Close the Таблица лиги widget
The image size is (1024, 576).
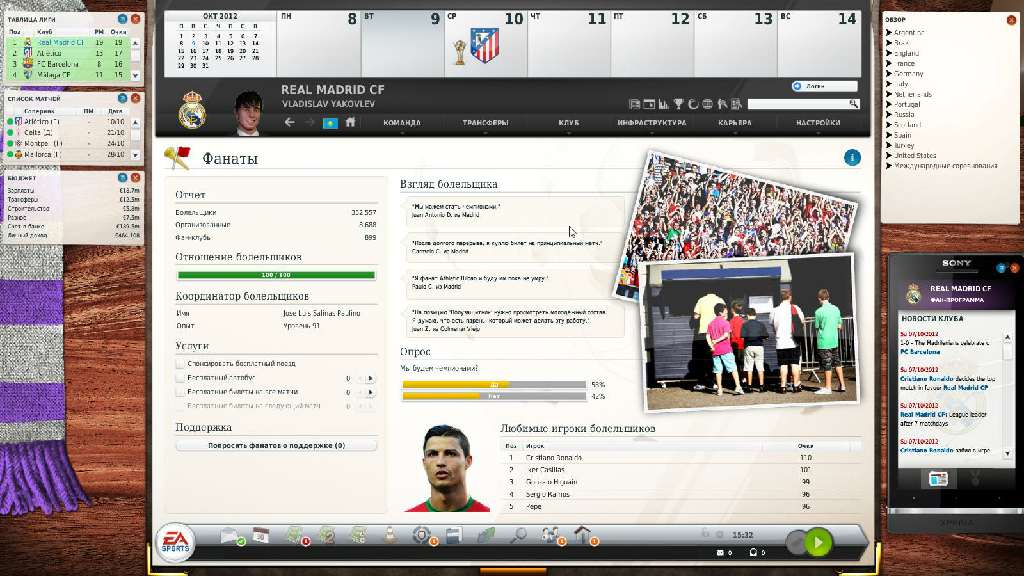[x=135, y=19]
